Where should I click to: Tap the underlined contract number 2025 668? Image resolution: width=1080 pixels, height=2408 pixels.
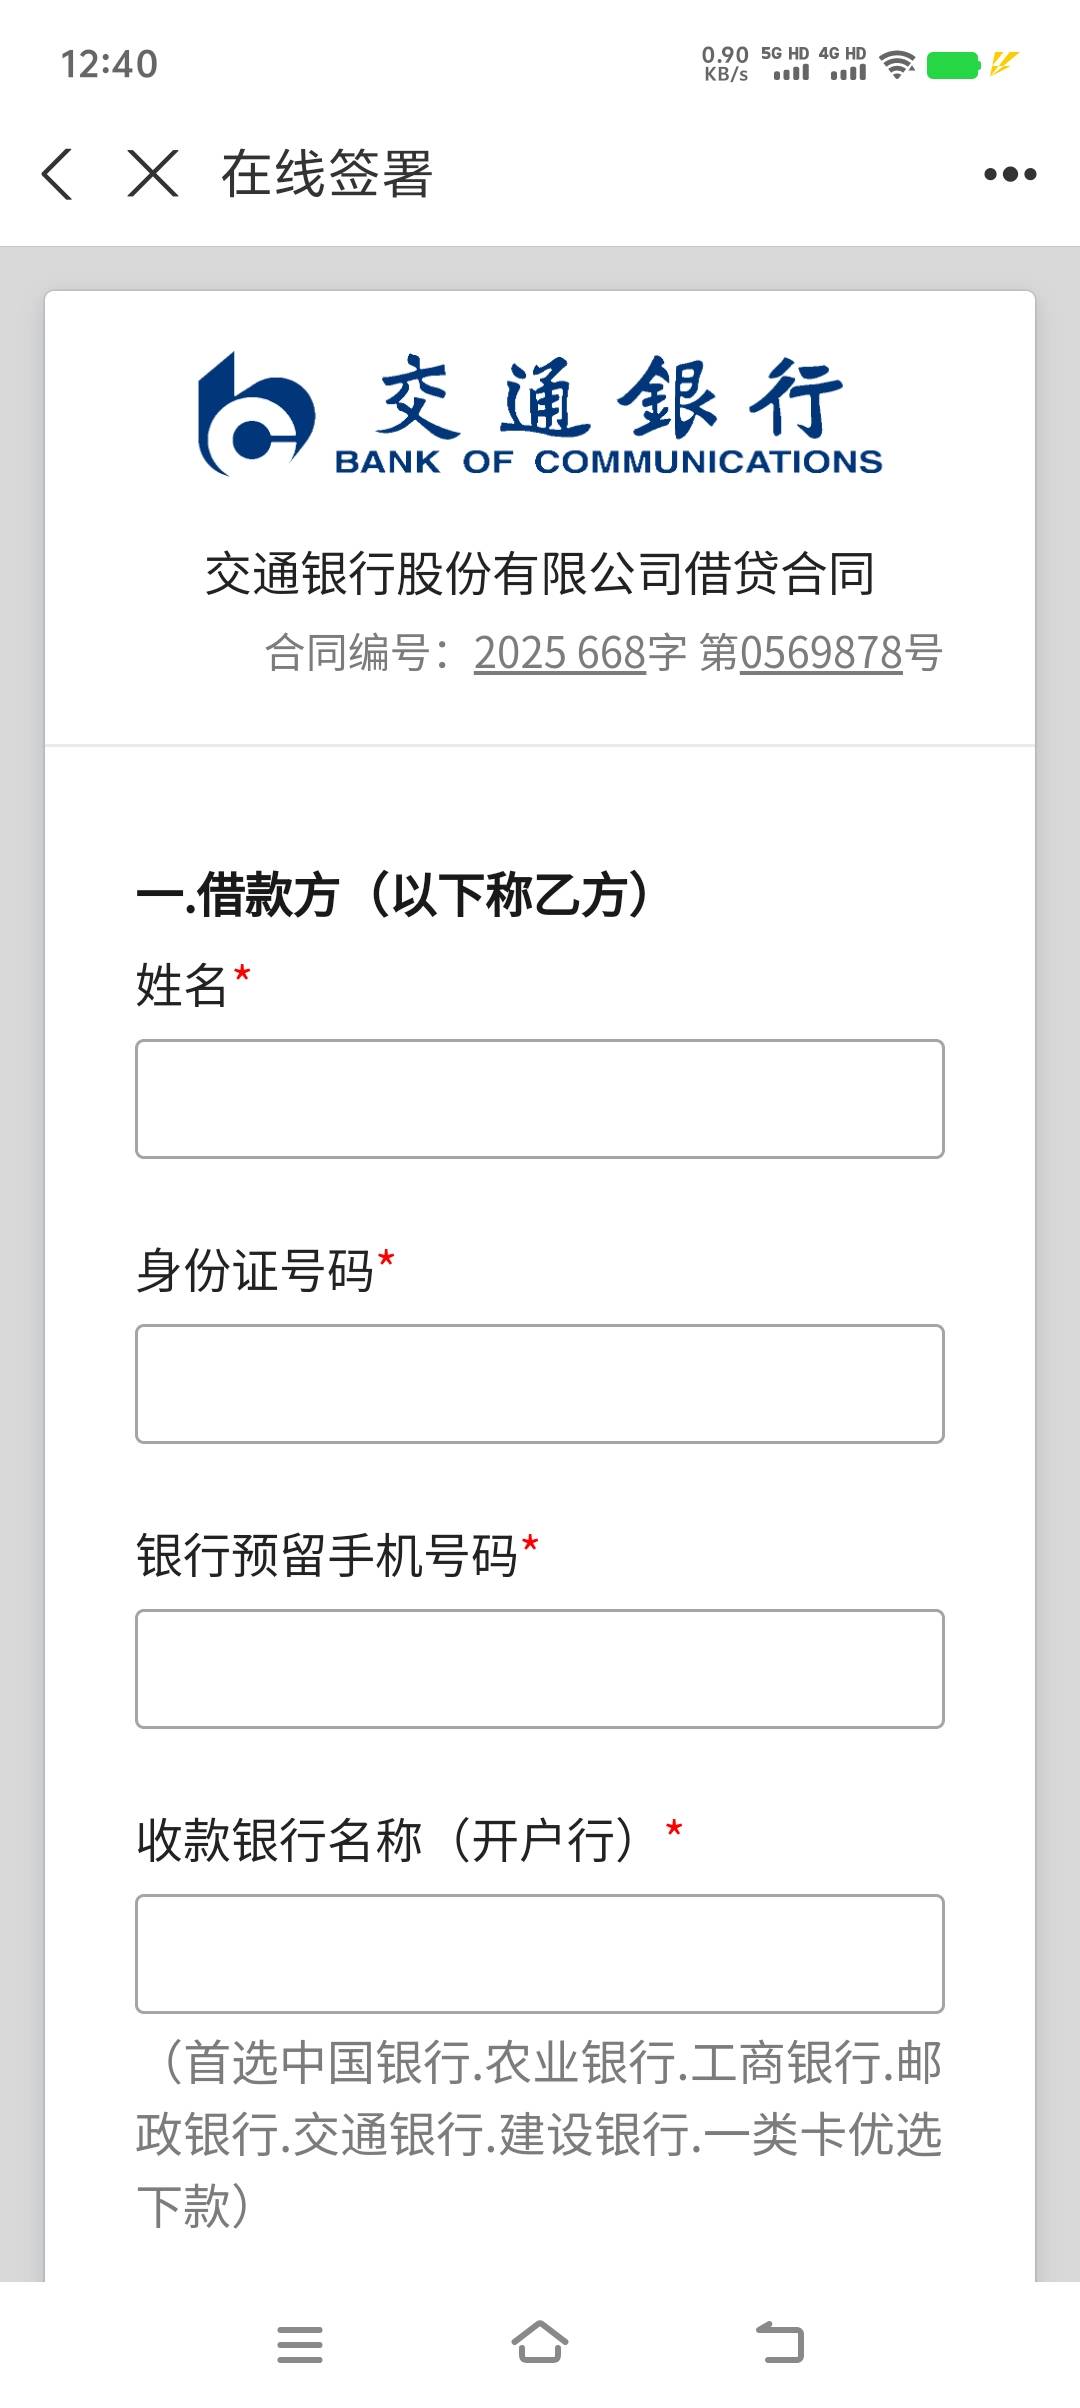click(560, 653)
